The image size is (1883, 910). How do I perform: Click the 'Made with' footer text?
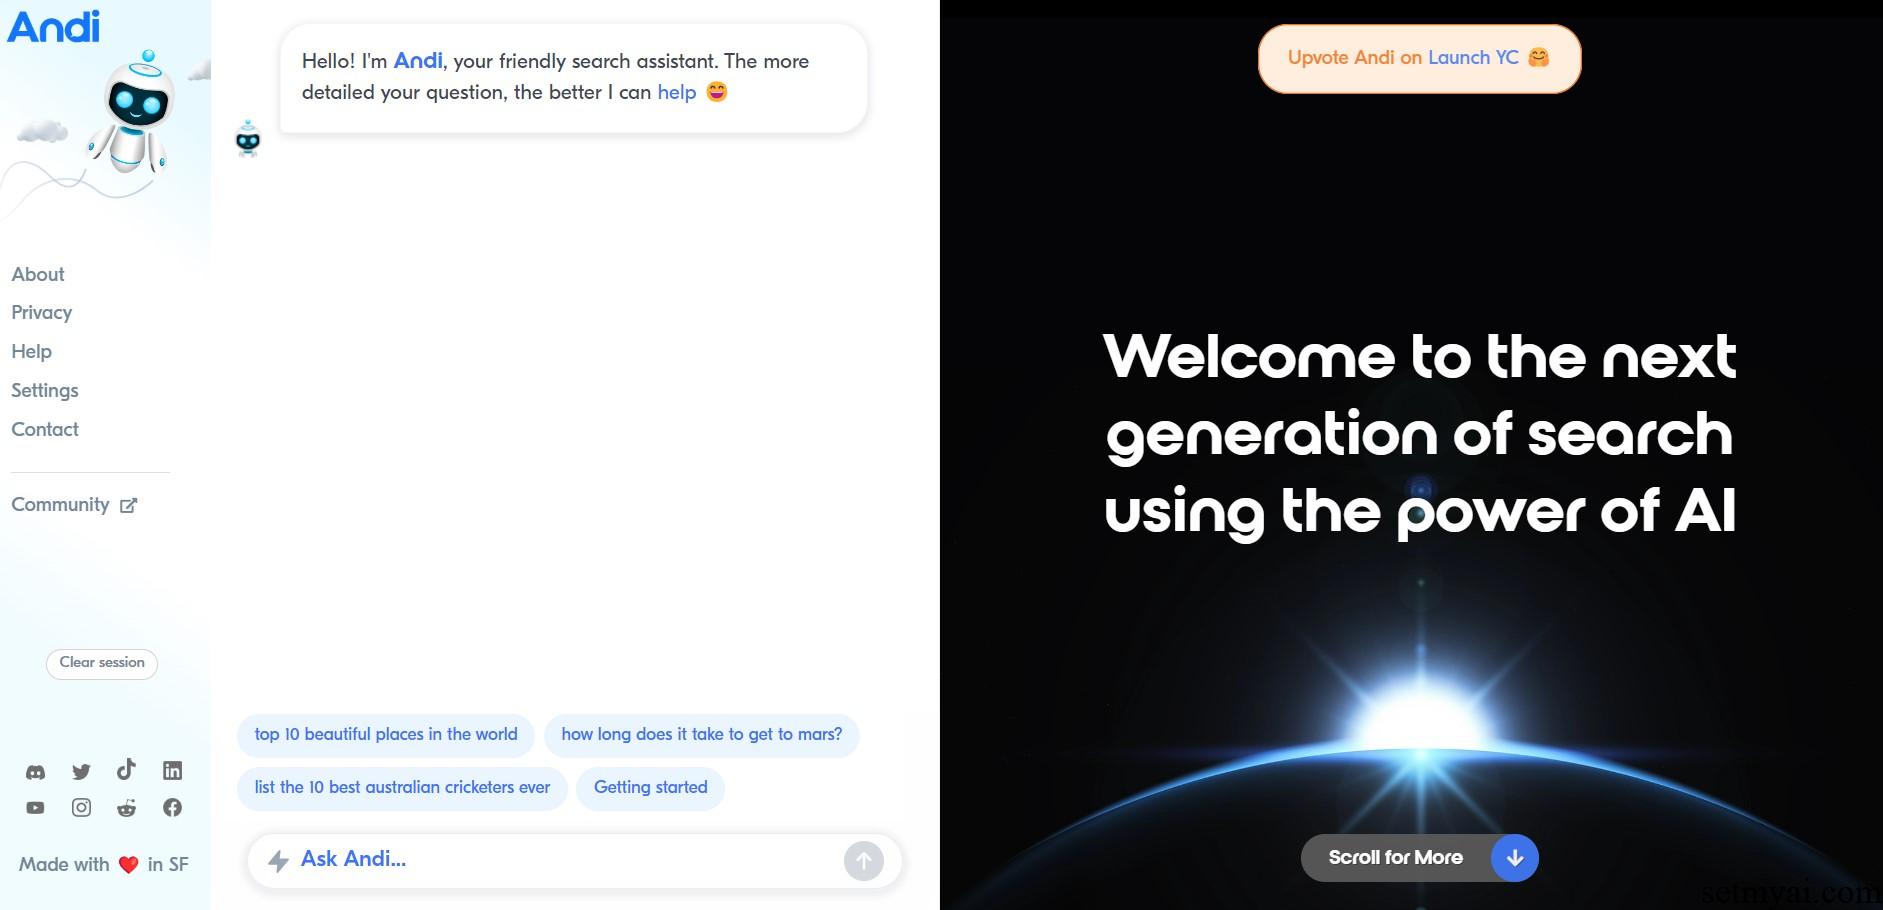point(64,865)
